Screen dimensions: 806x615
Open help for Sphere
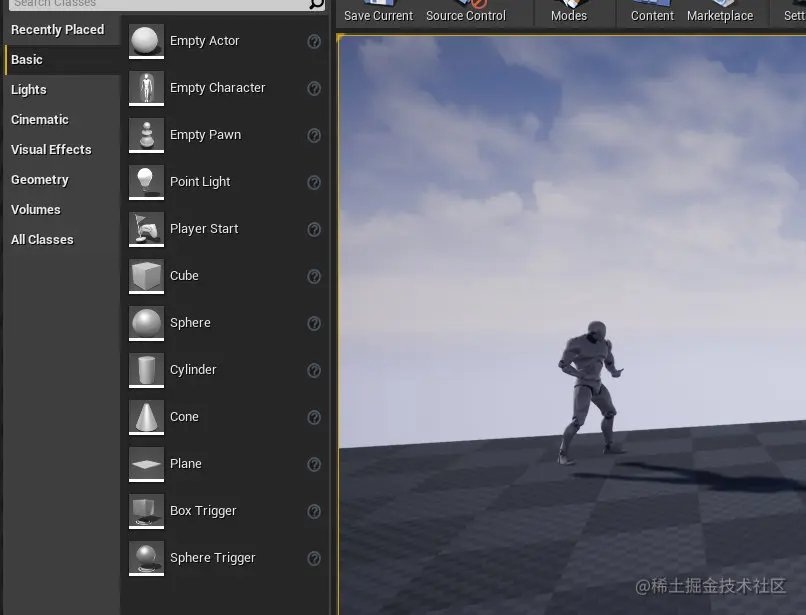[x=314, y=323]
